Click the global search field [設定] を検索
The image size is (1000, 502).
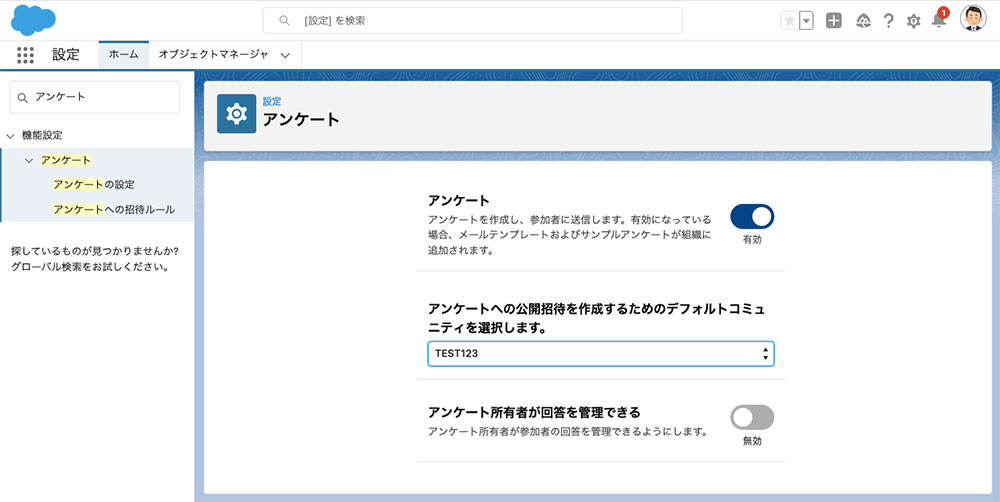[x=473, y=20]
